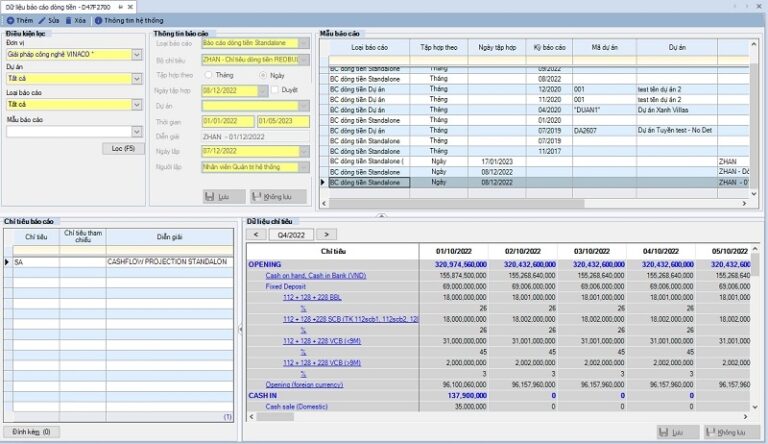
Task: Click the Thêm (add) toolbar icon
Action: pyautogui.click(x=9, y=19)
